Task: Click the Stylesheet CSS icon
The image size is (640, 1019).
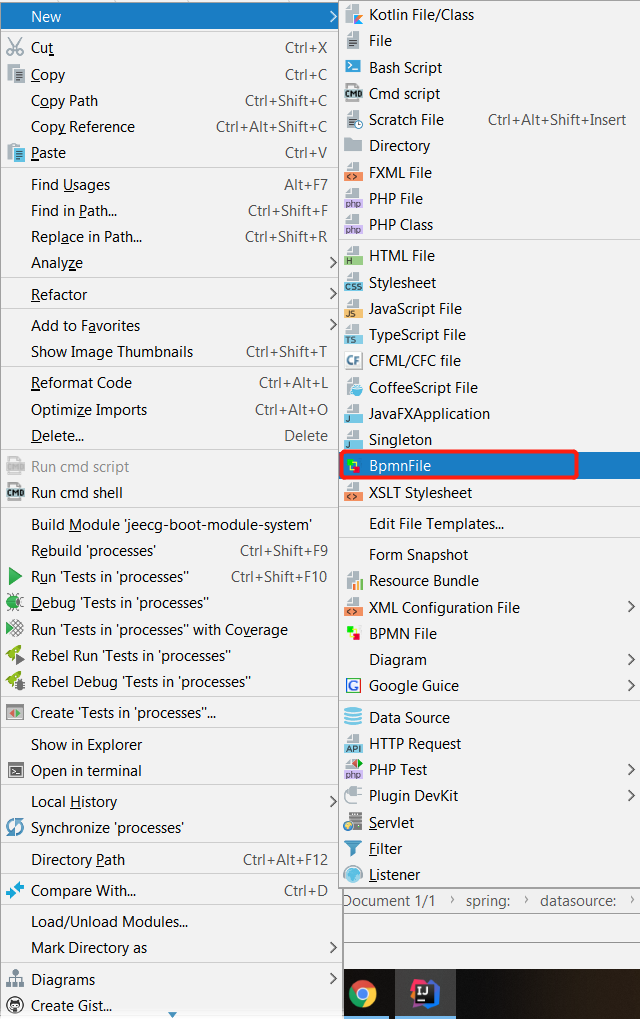Action: point(353,282)
